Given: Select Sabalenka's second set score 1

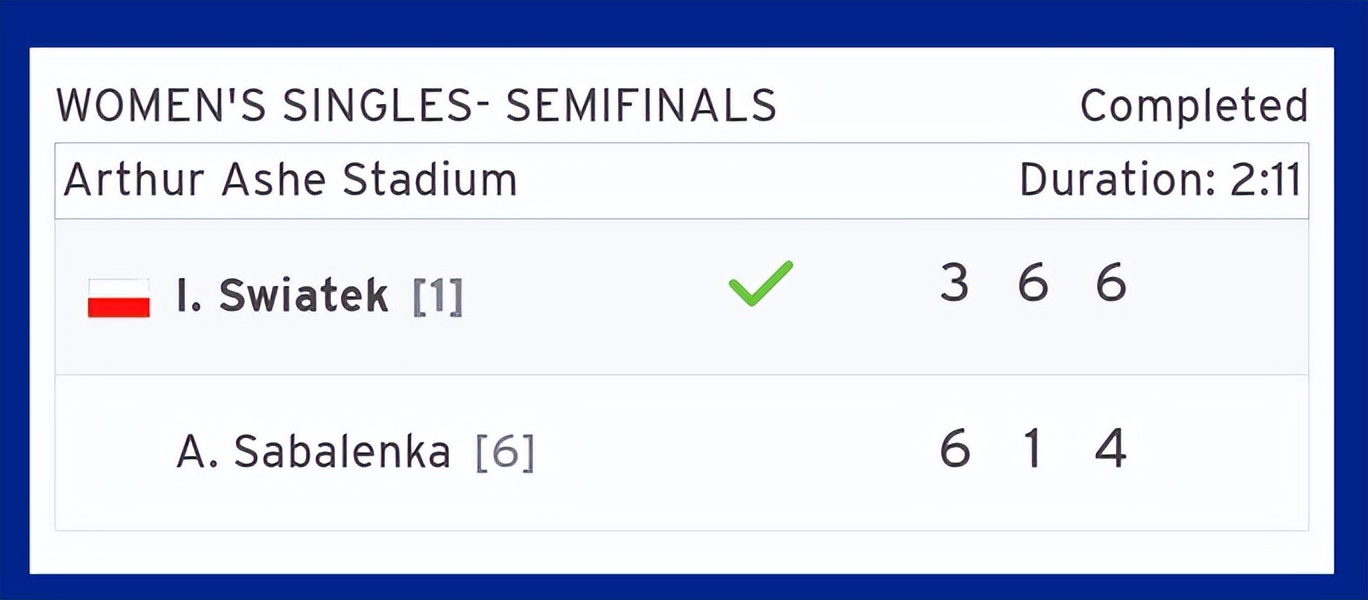Looking at the screenshot, I should pyautogui.click(x=1033, y=449).
